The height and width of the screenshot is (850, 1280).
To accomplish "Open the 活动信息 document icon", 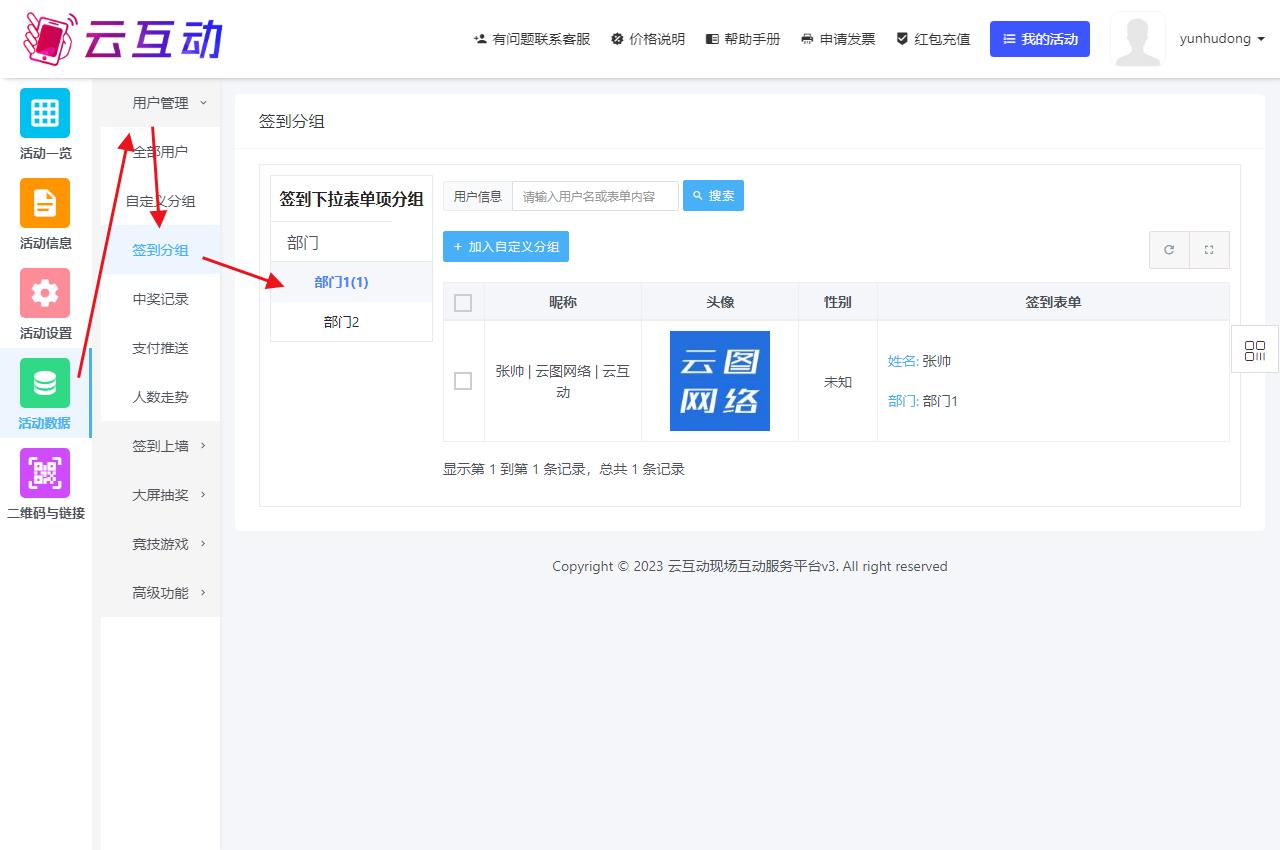I will [45, 203].
